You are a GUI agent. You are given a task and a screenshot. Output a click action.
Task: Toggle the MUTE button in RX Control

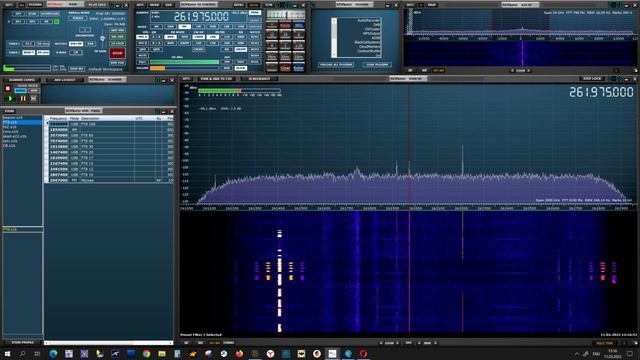click(x=141, y=55)
